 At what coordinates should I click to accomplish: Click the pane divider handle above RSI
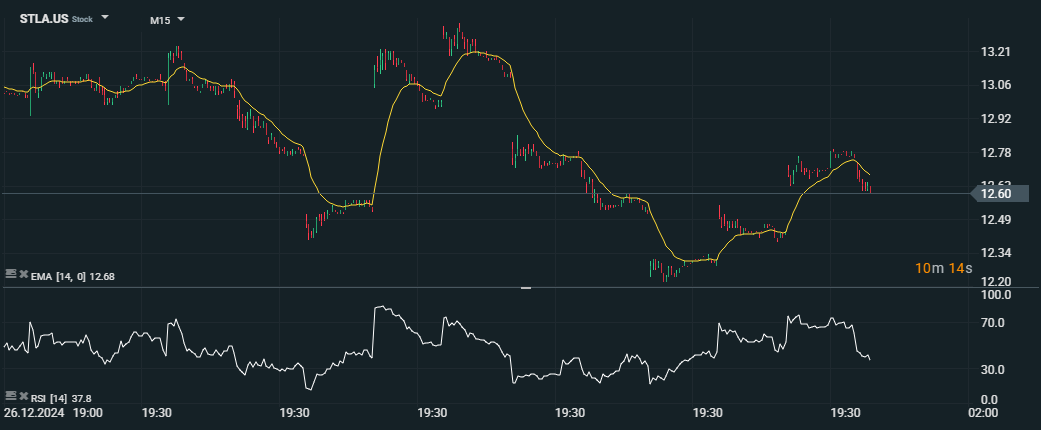pyautogui.click(x=526, y=288)
